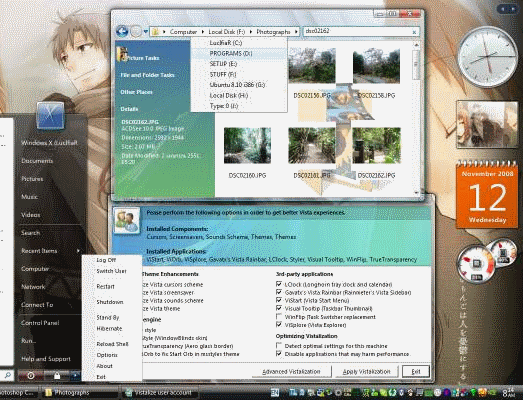This screenshot has height=400, width=523.
Task: Select the DSC02158.JPG thumbnail
Action: [x=376, y=65]
